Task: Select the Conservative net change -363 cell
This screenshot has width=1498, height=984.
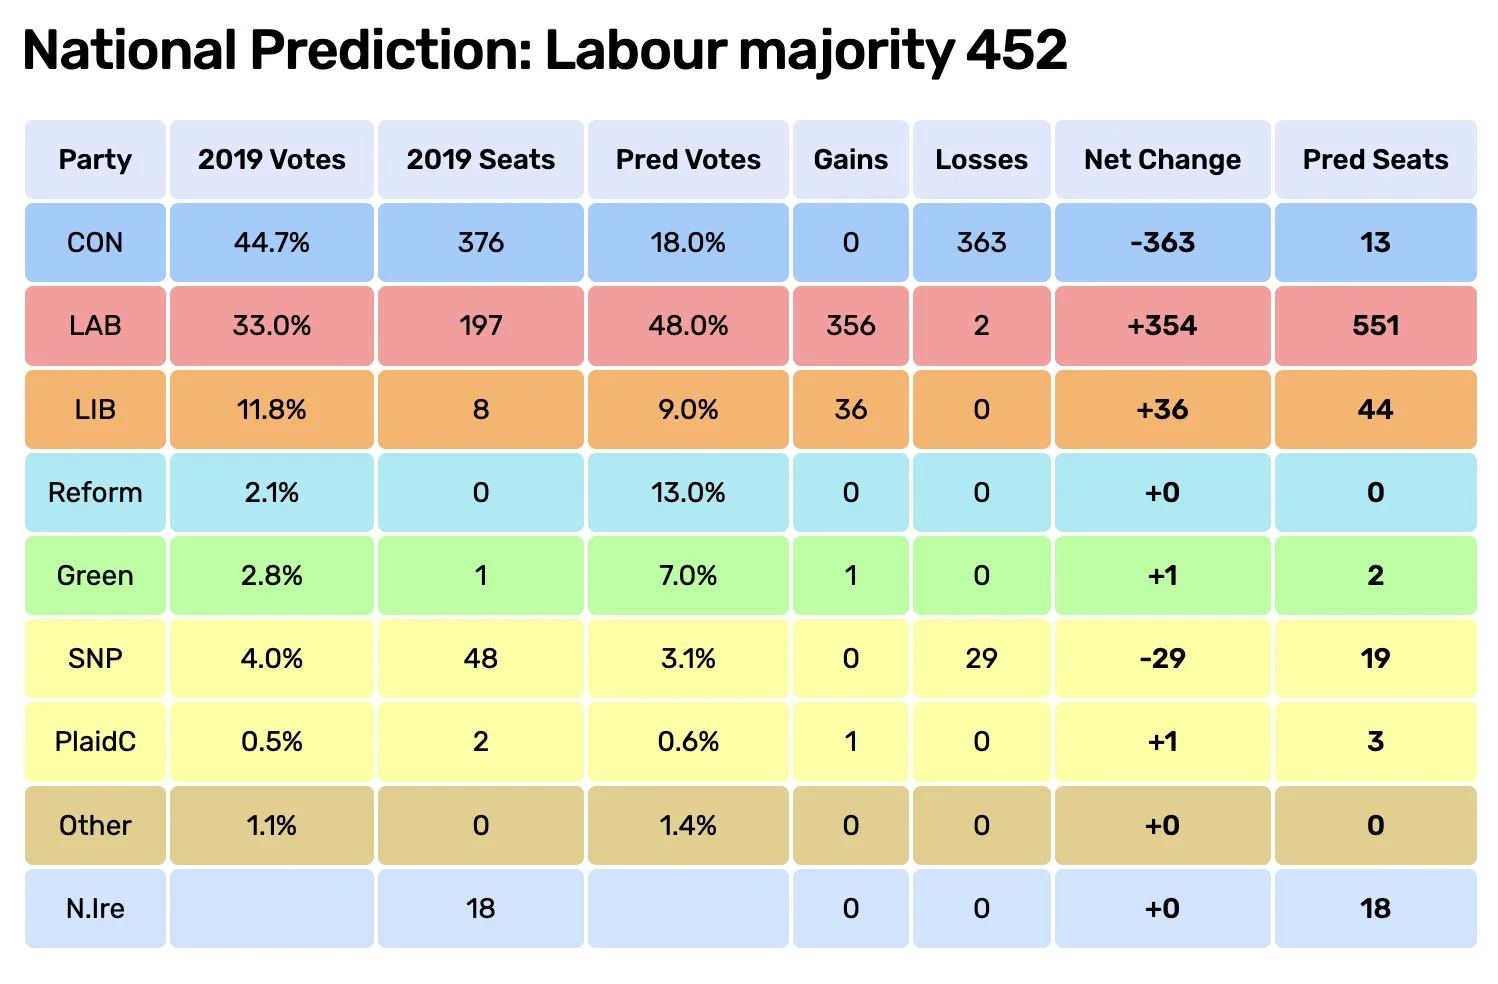Action: click(1162, 242)
